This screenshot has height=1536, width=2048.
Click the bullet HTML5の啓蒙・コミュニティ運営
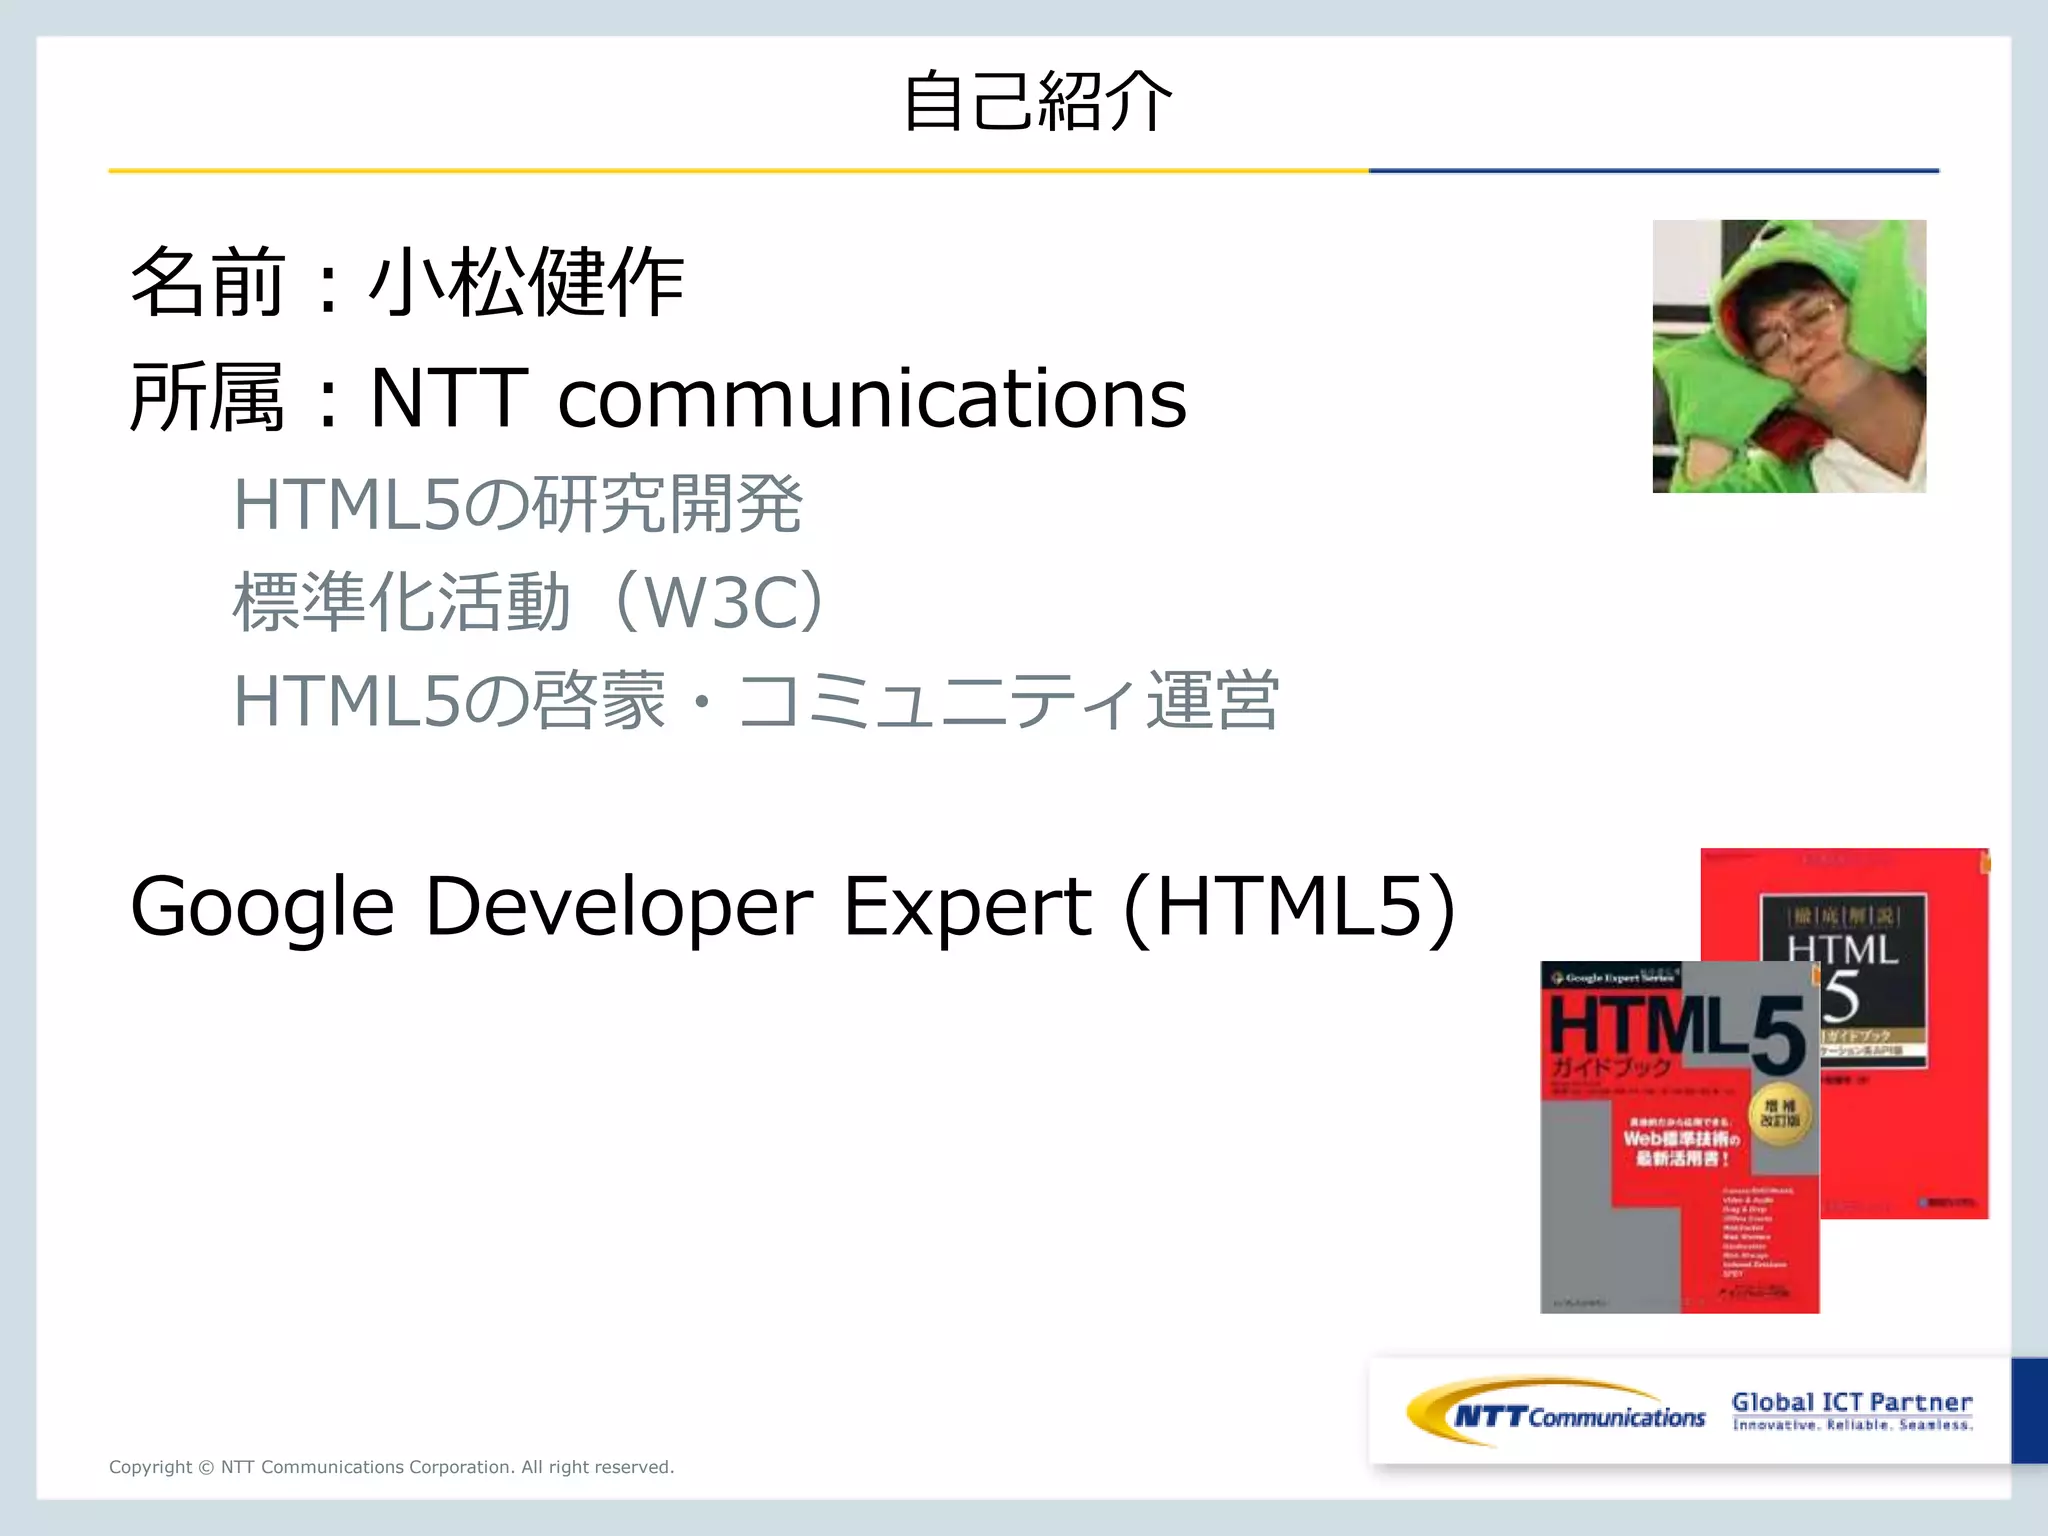[755, 700]
